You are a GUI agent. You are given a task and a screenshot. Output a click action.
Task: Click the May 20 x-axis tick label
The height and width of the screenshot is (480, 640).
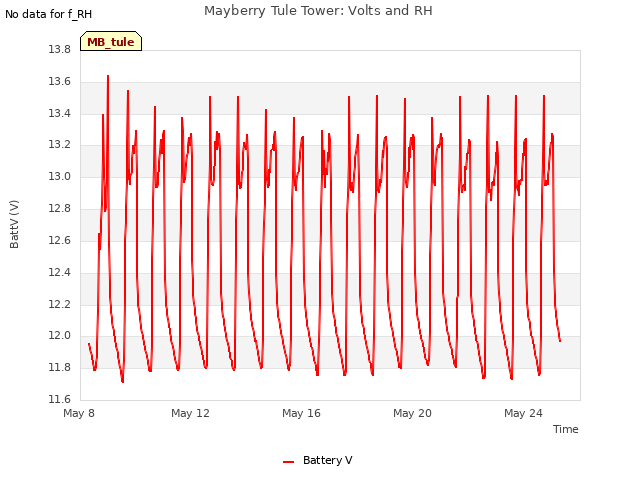tap(412, 413)
